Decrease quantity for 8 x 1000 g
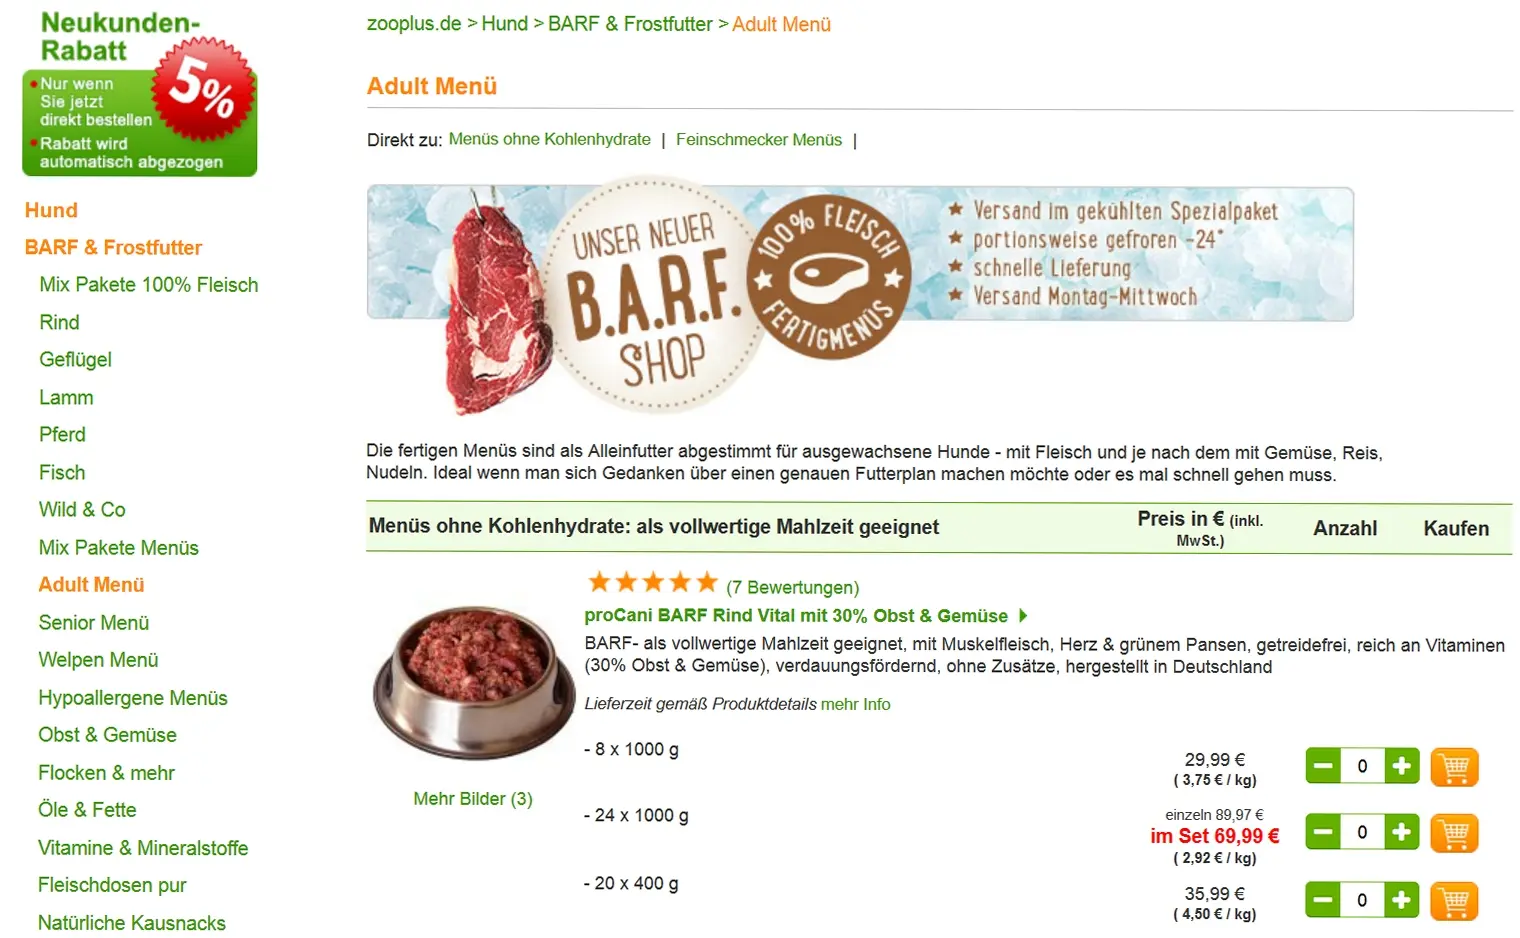Viewport: 1520px width, 938px height. [1323, 766]
